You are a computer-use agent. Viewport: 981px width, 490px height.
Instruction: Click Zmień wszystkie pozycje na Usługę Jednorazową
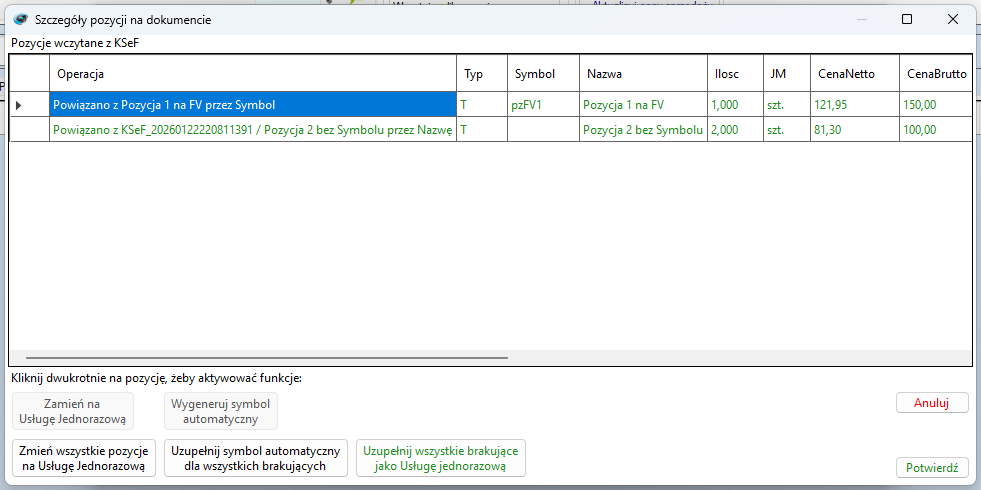pos(84,457)
